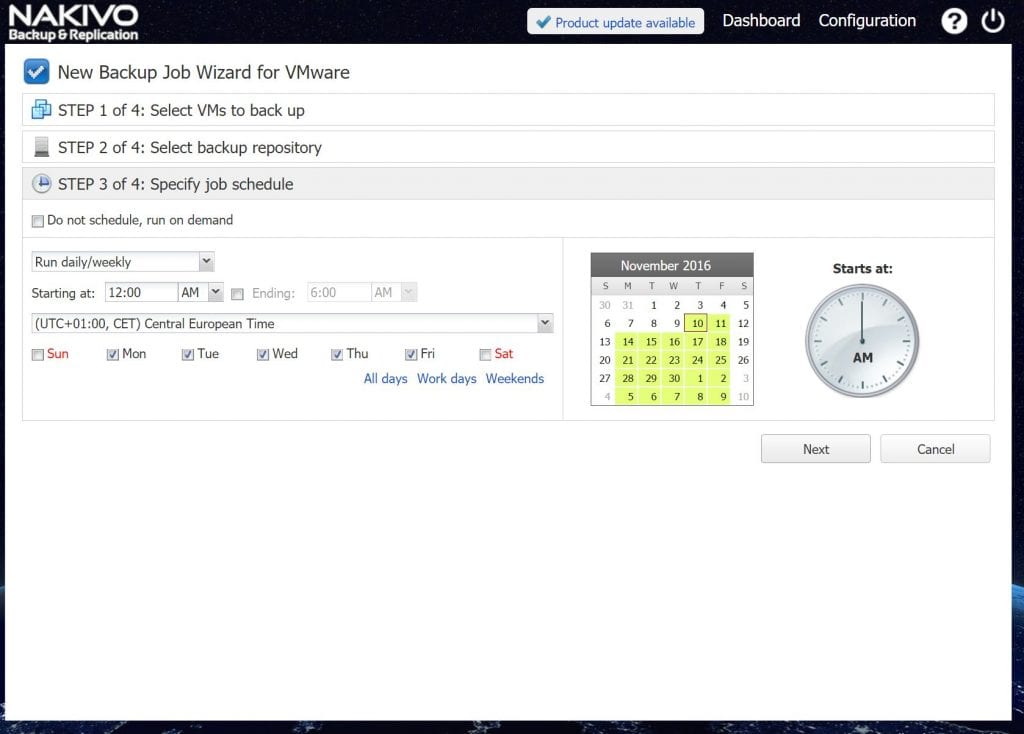Uncheck the Wed day checkbox
Screen dimensions: 1024x734
tap(263, 354)
